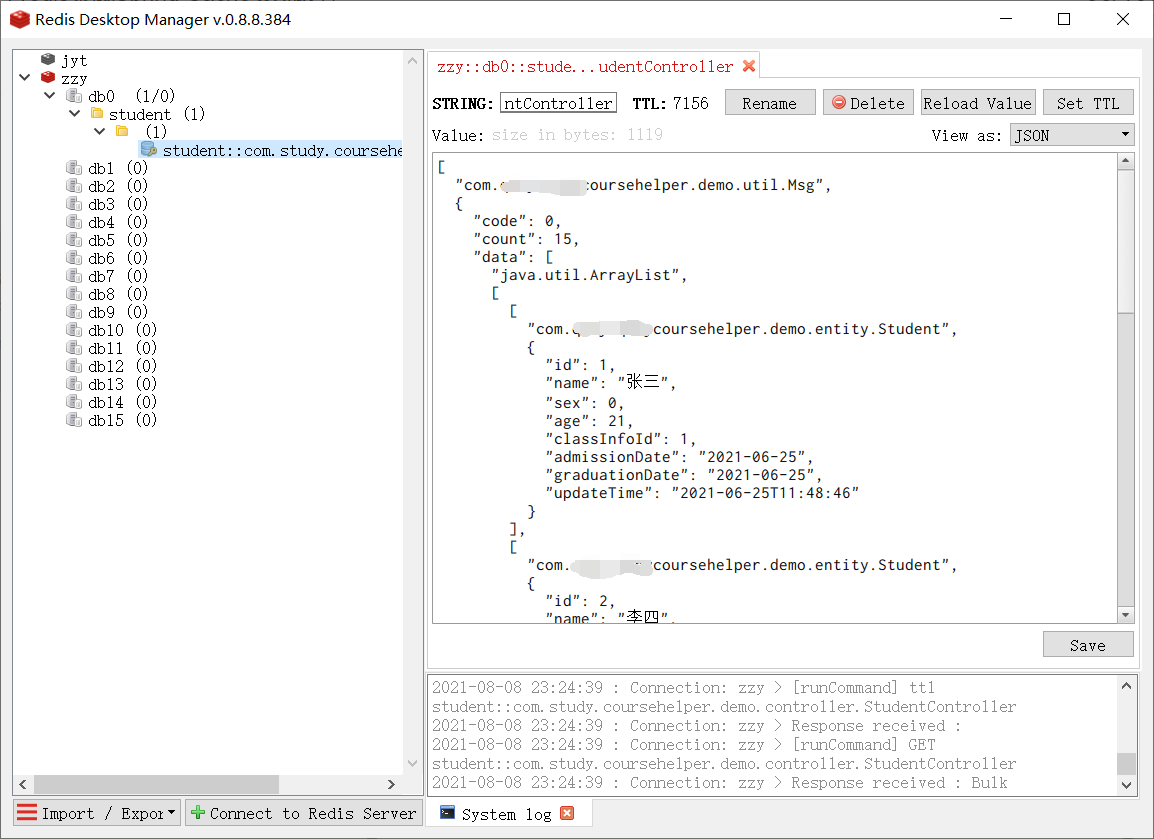Viewport: 1154px width, 839px height.
Task: Close the StudentController key tab
Action: click(749, 66)
